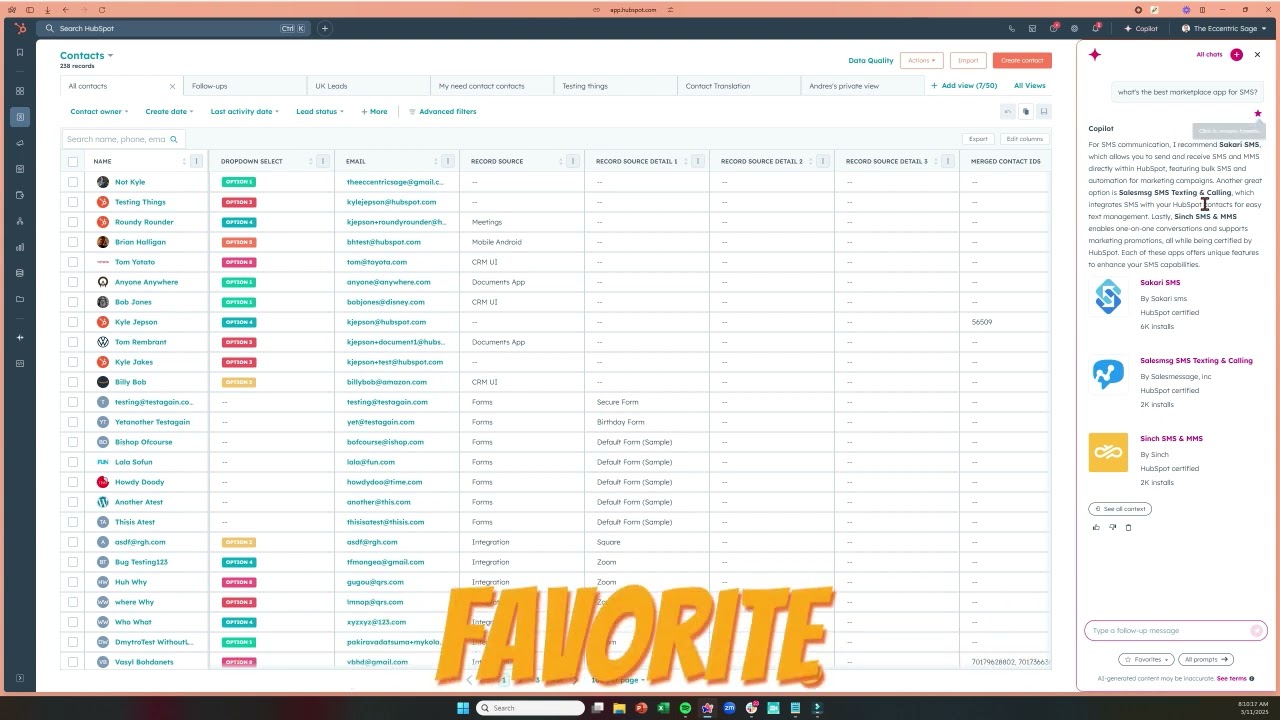Click the Search HubSpot field
This screenshot has width=1280, height=720.
[172, 29]
